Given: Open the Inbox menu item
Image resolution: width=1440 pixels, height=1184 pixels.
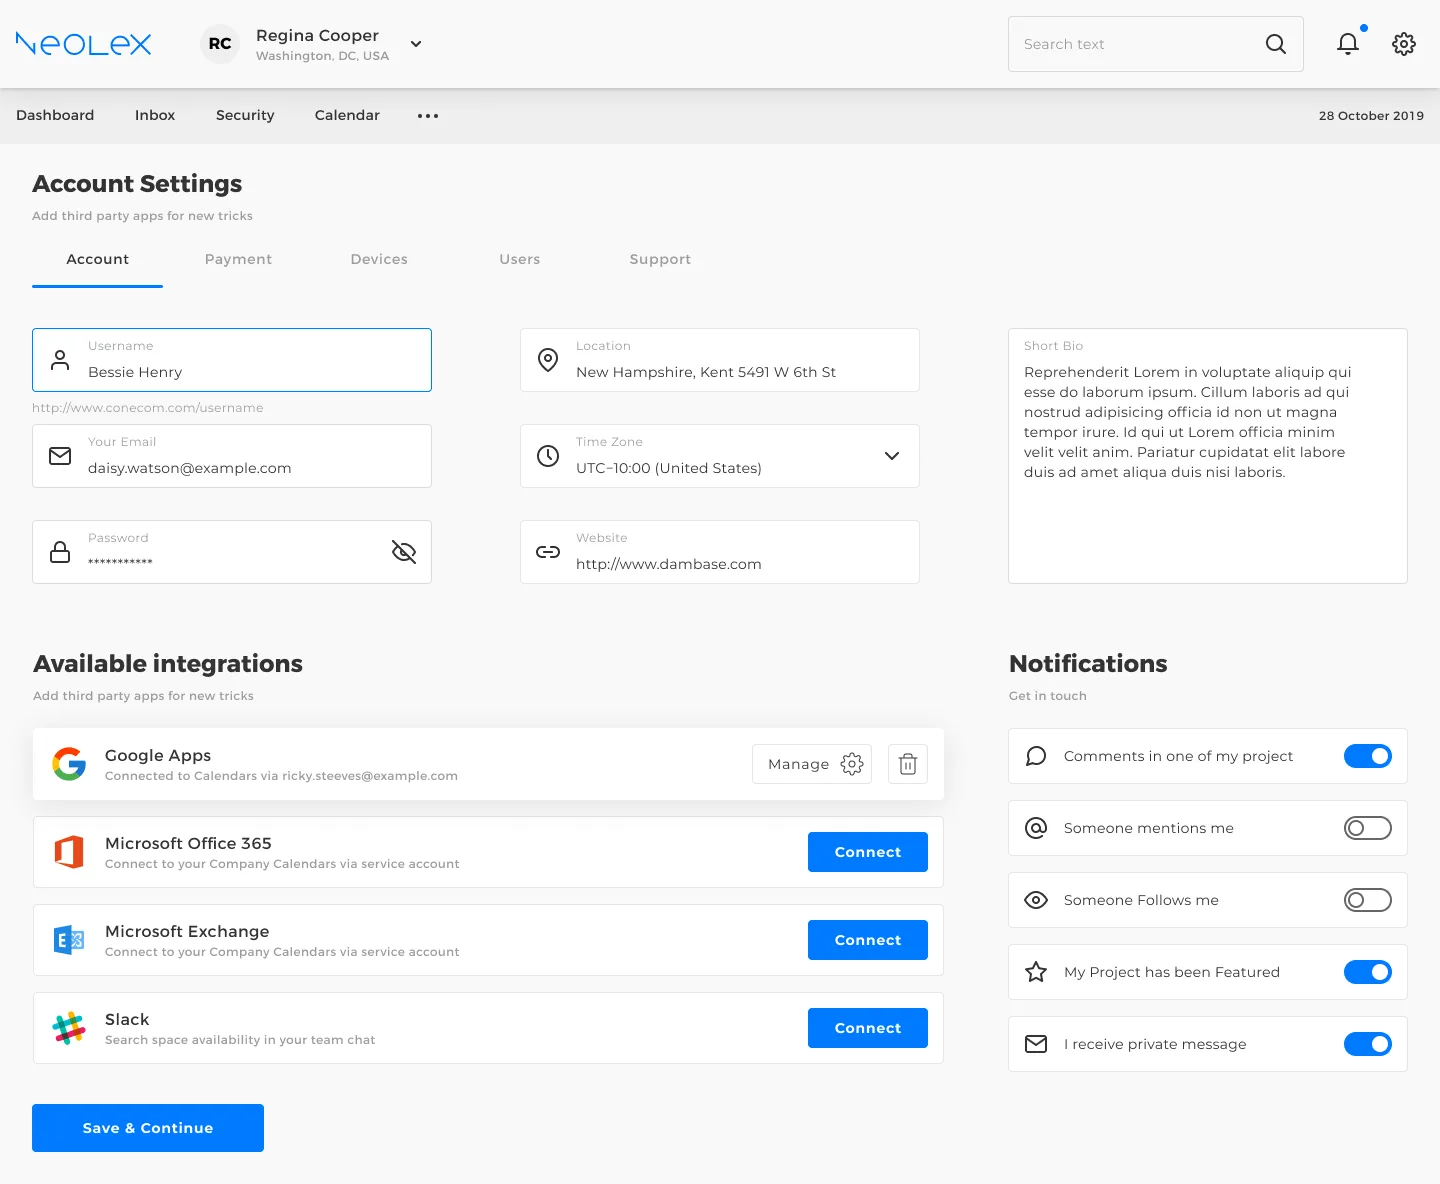Looking at the screenshot, I should 155,115.
